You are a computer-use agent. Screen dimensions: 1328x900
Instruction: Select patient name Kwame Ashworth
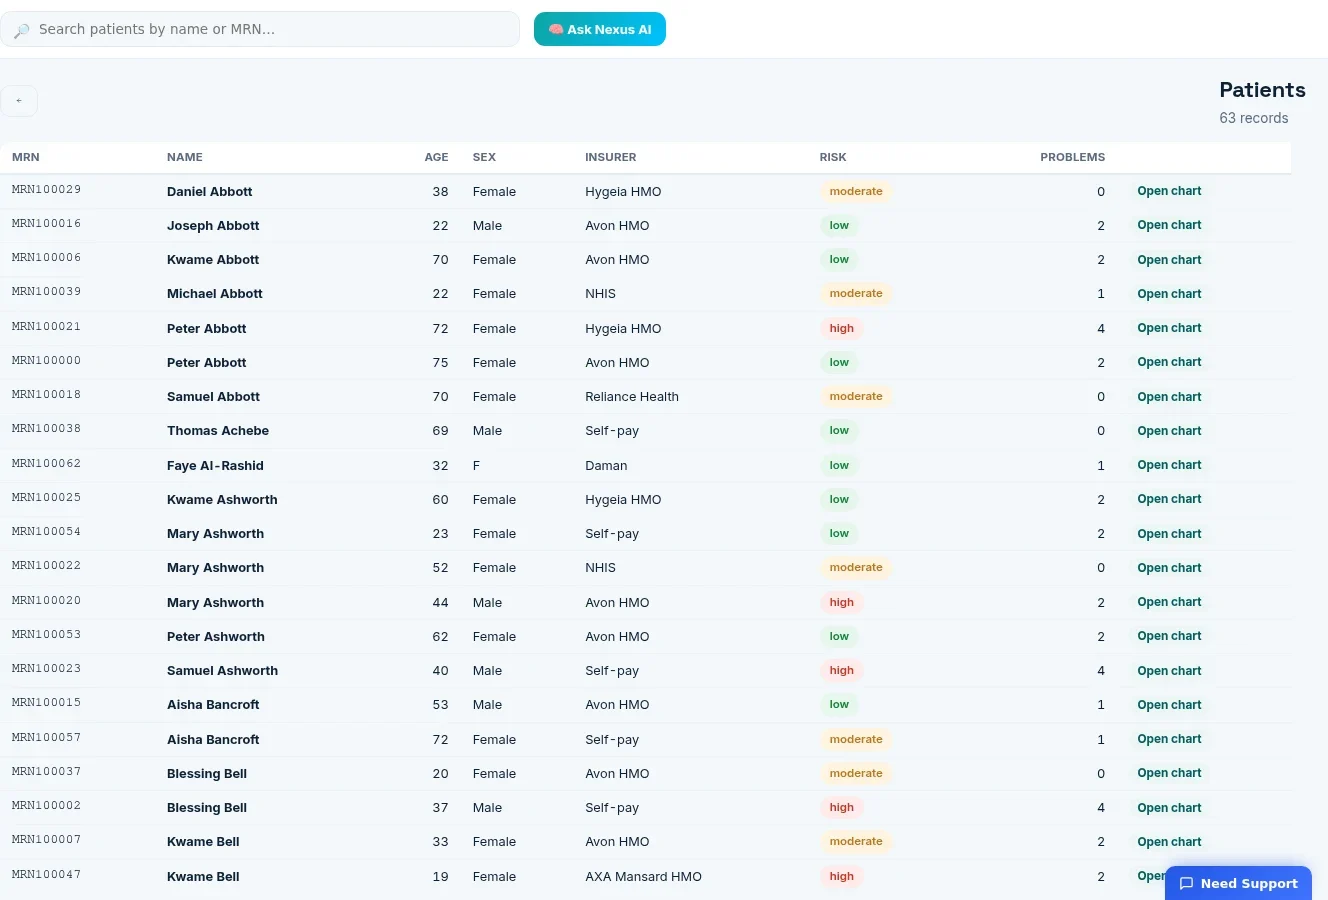pos(222,500)
